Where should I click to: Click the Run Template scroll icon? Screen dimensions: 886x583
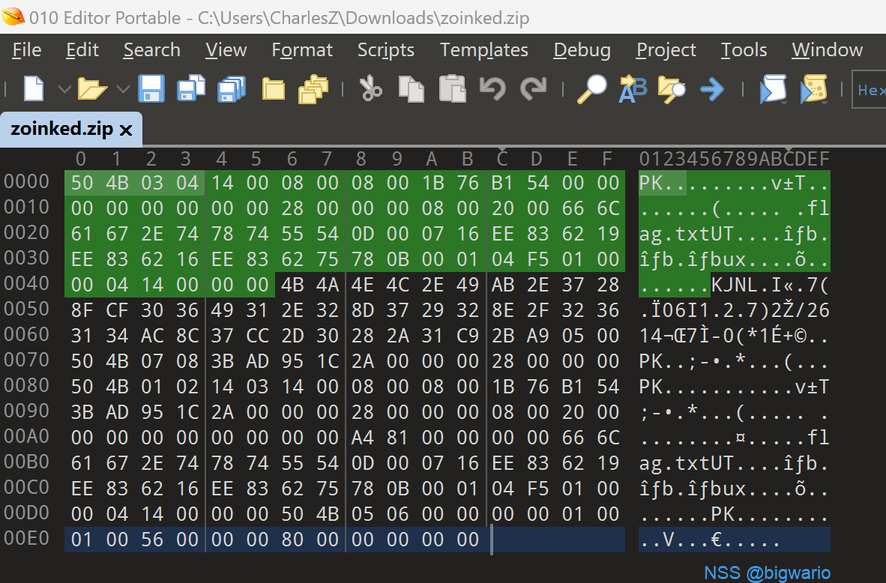(x=814, y=89)
